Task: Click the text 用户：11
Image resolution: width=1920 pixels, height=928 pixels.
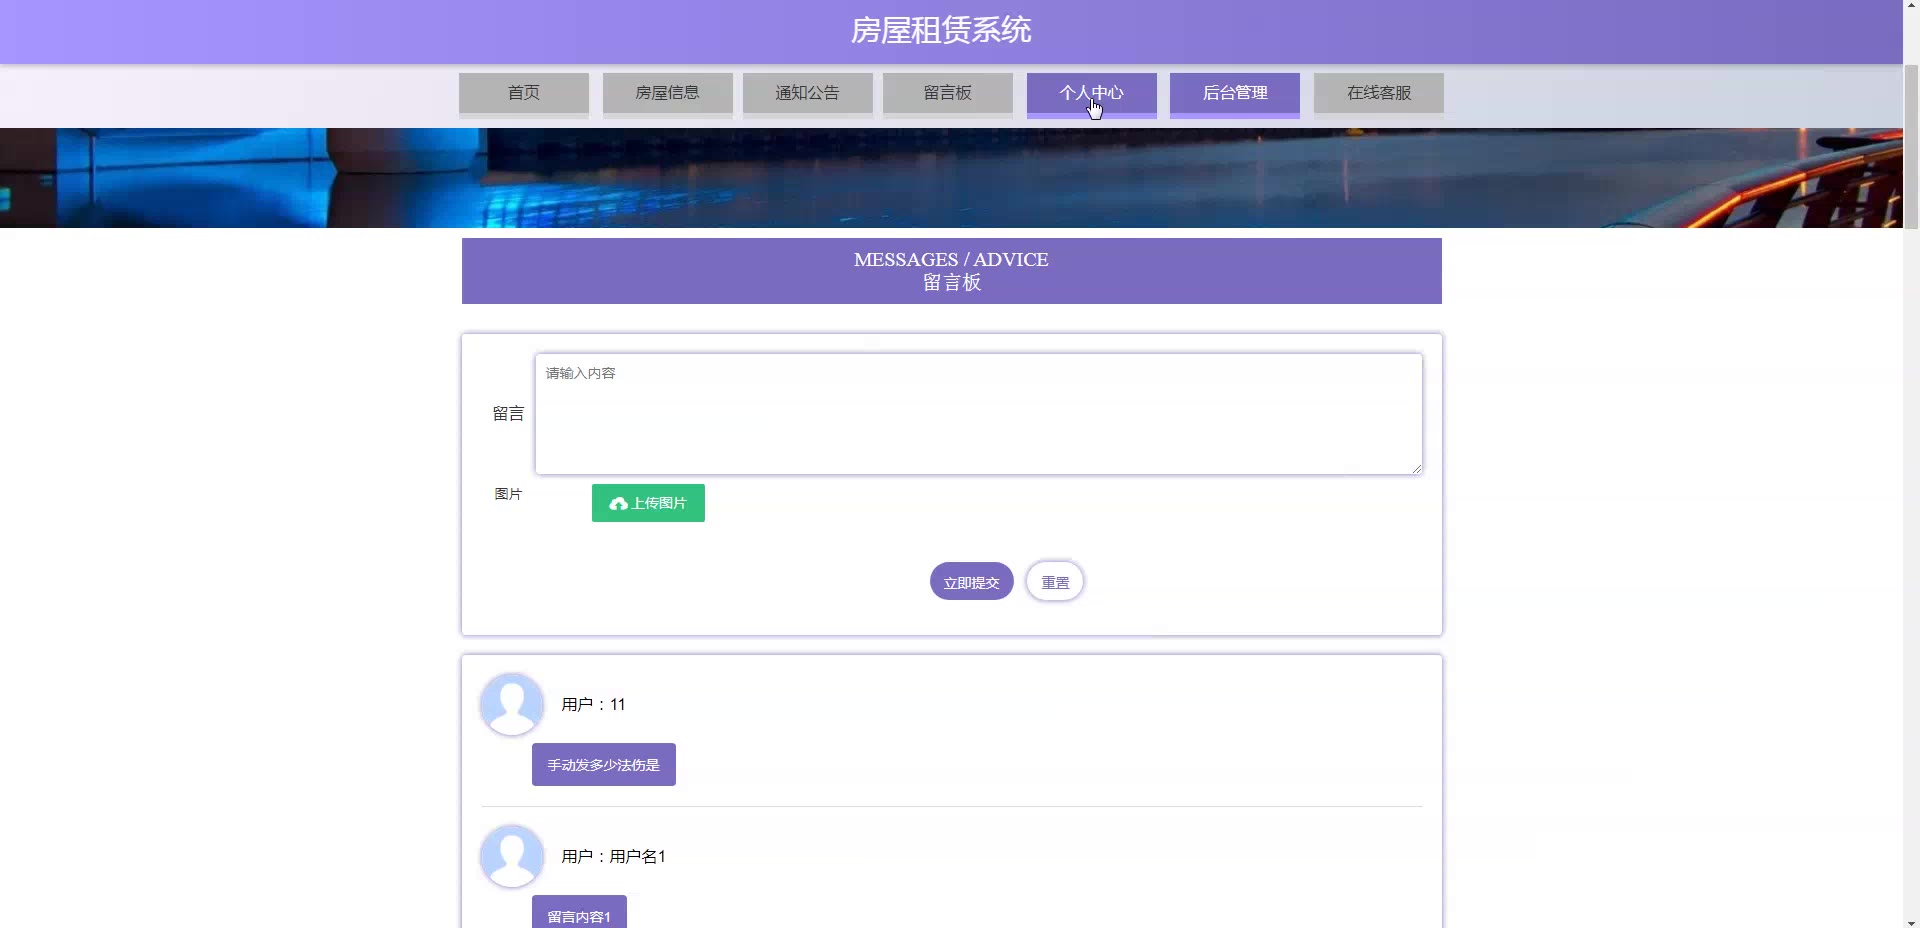Action: click(593, 705)
